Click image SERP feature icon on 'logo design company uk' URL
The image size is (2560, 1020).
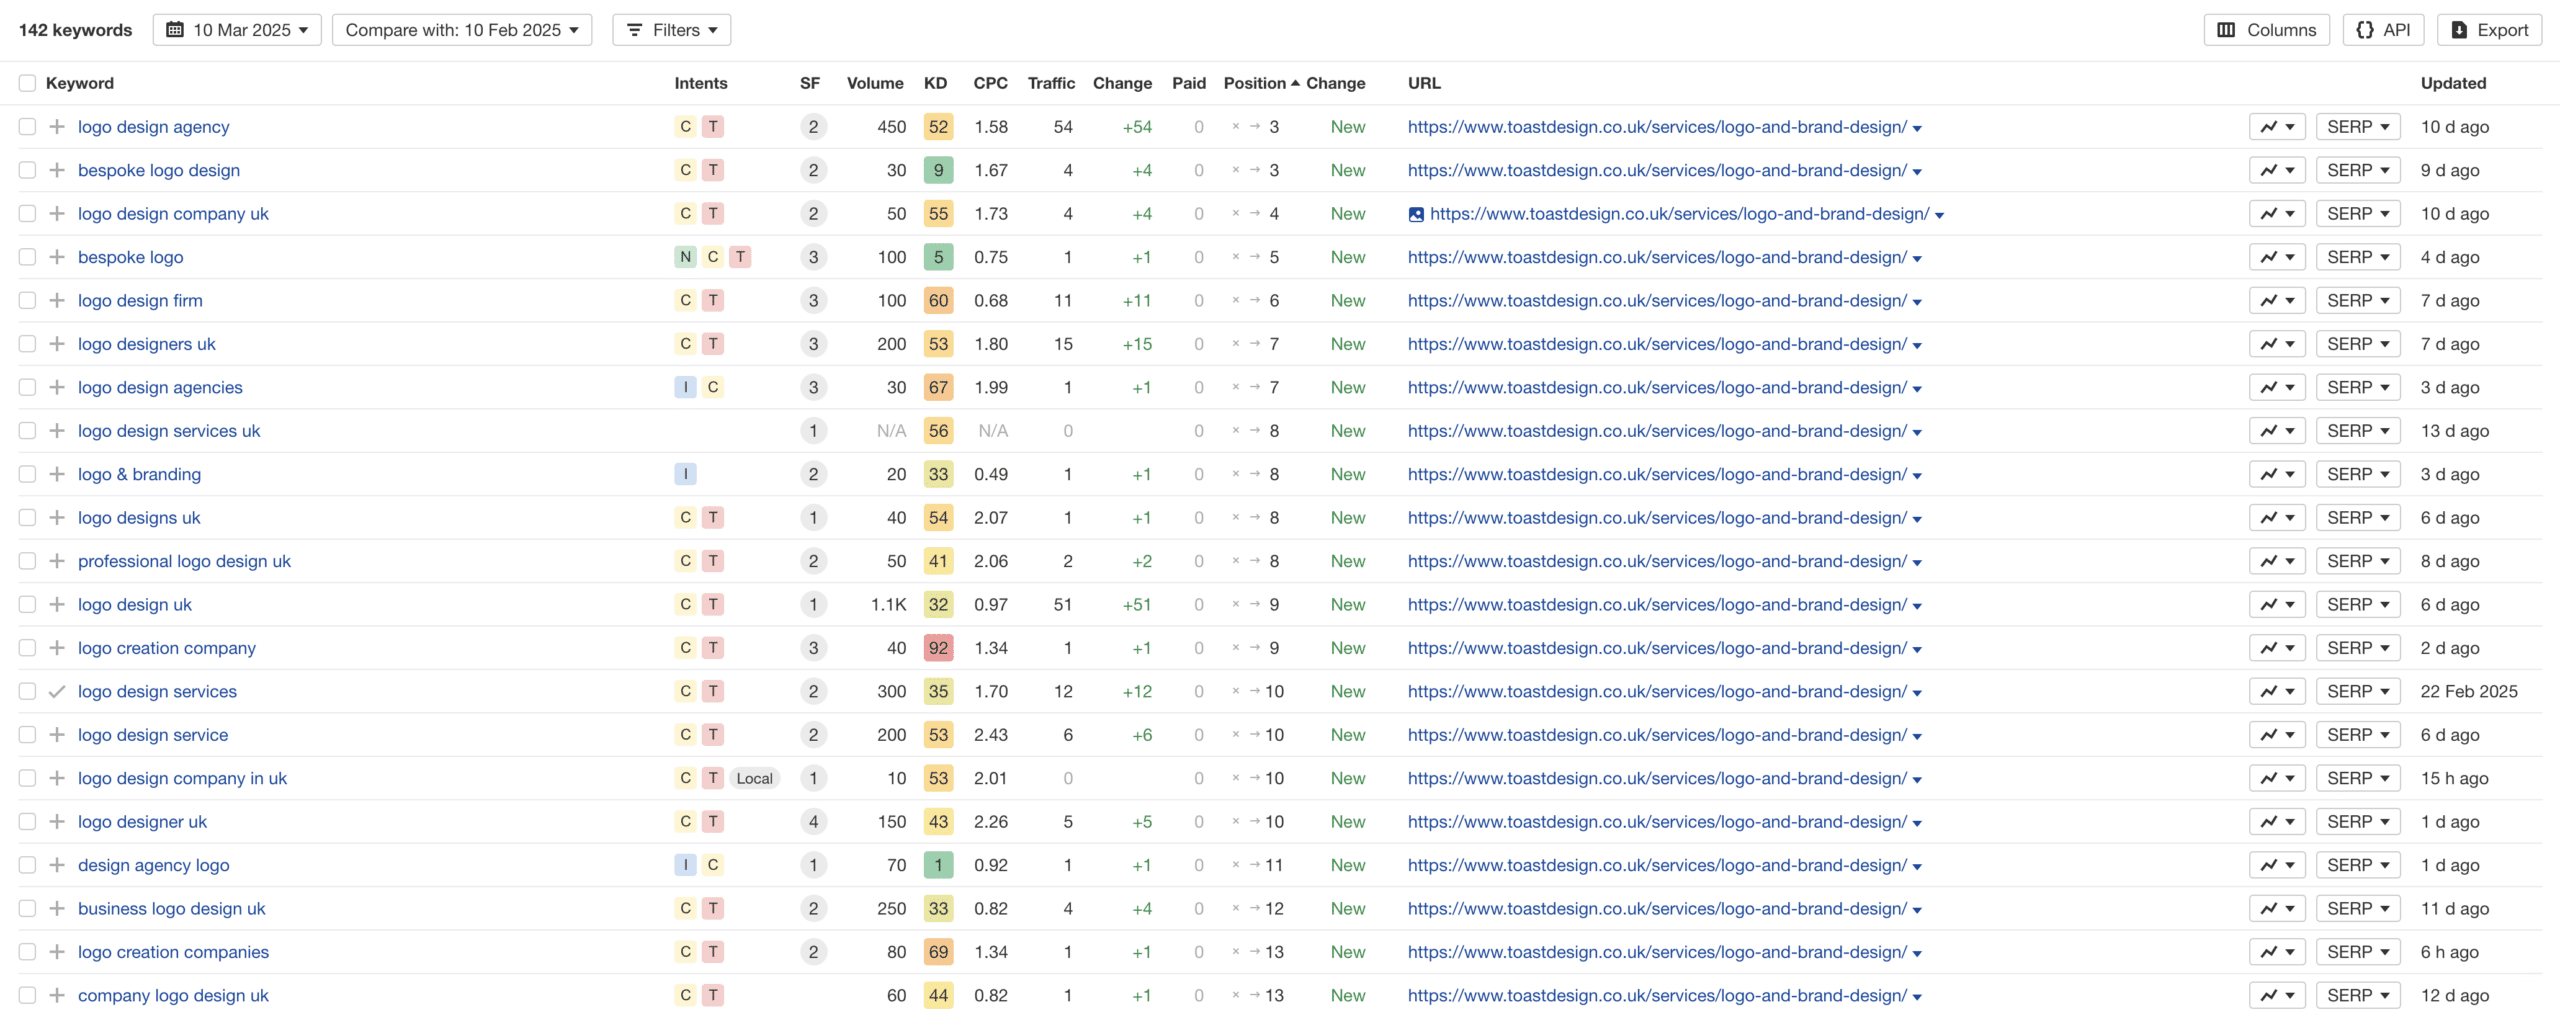click(x=1416, y=214)
